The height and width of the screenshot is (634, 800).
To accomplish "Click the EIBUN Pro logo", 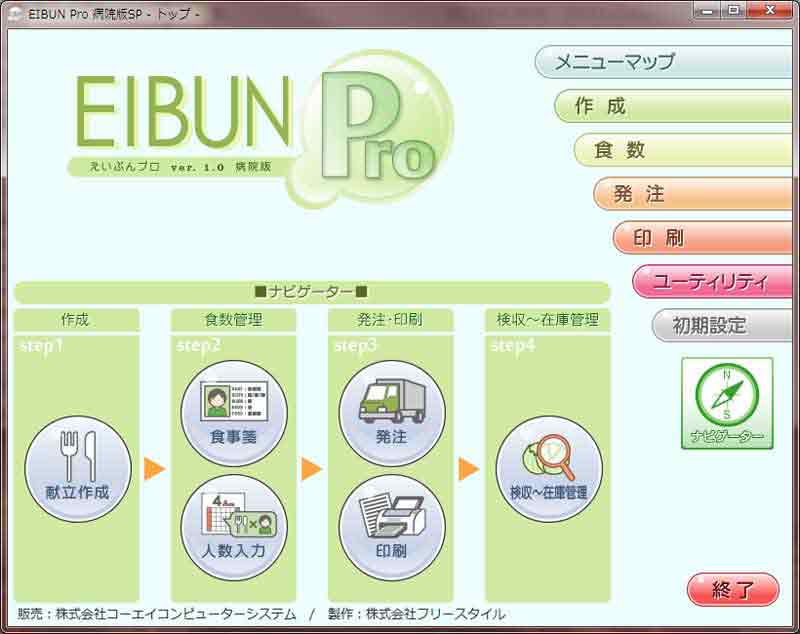I will pos(261,128).
